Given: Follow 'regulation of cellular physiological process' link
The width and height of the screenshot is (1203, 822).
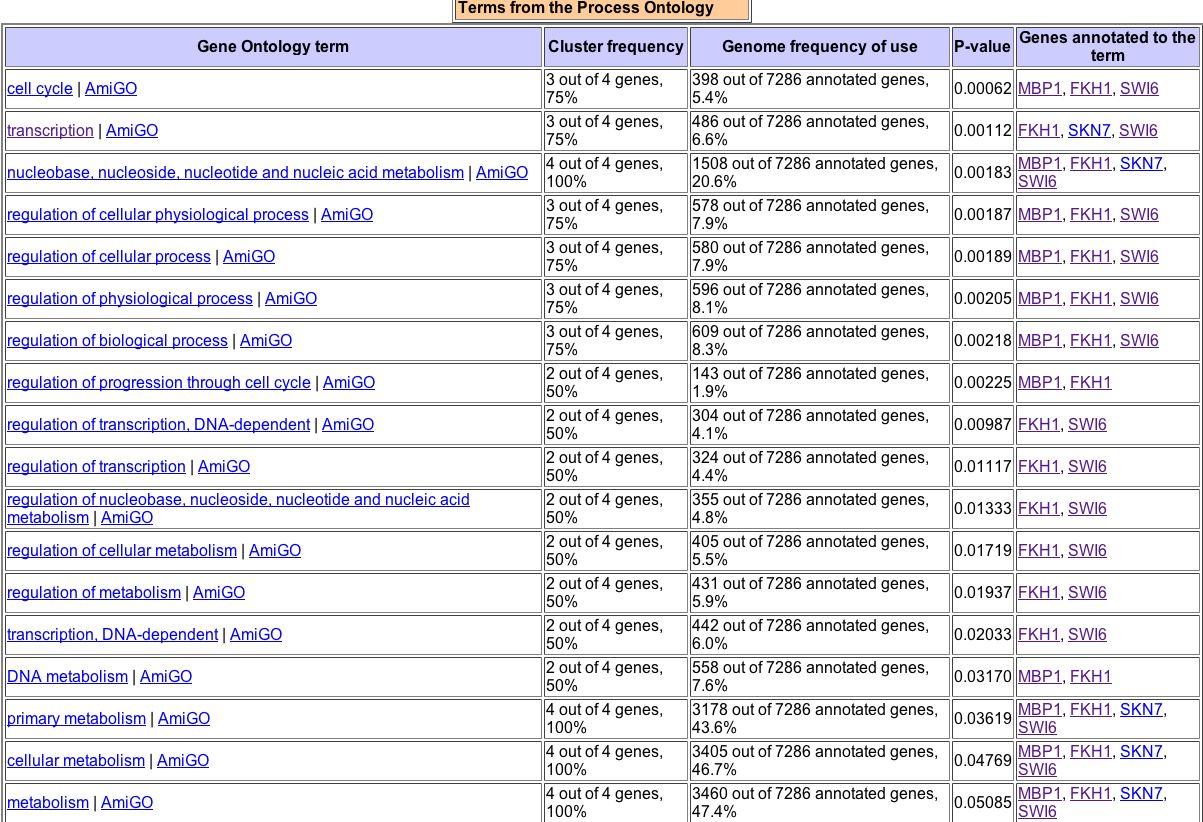Looking at the screenshot, I should (158, 215).
